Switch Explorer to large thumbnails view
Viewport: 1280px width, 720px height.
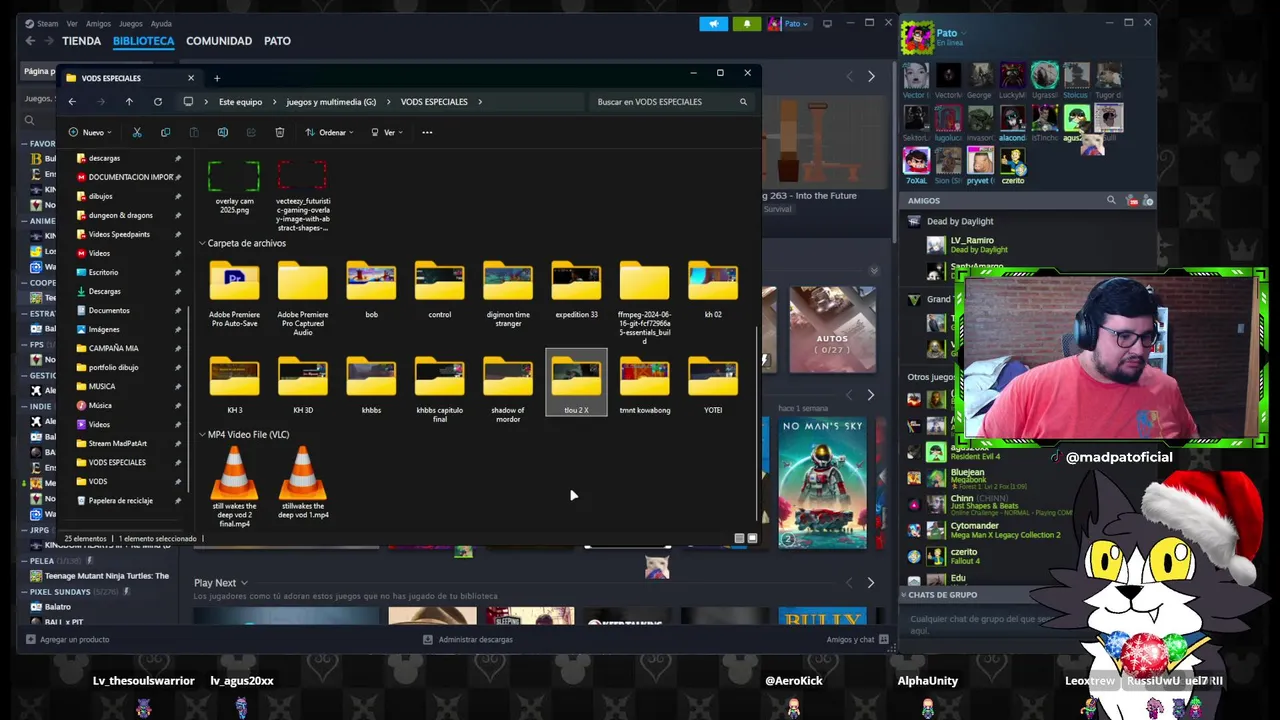pos(752,538)
